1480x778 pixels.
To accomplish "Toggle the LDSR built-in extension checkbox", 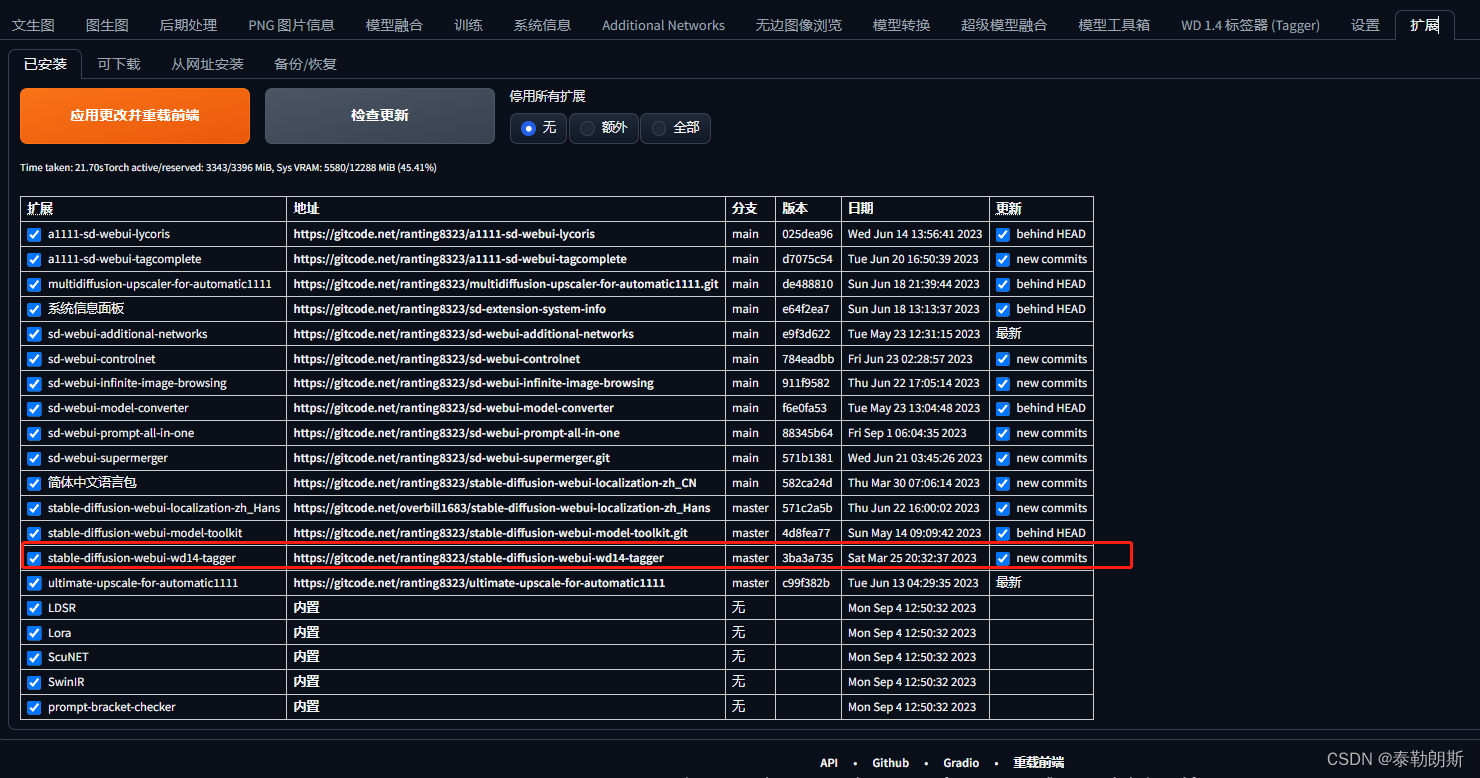I will click(x=35, y=608).
